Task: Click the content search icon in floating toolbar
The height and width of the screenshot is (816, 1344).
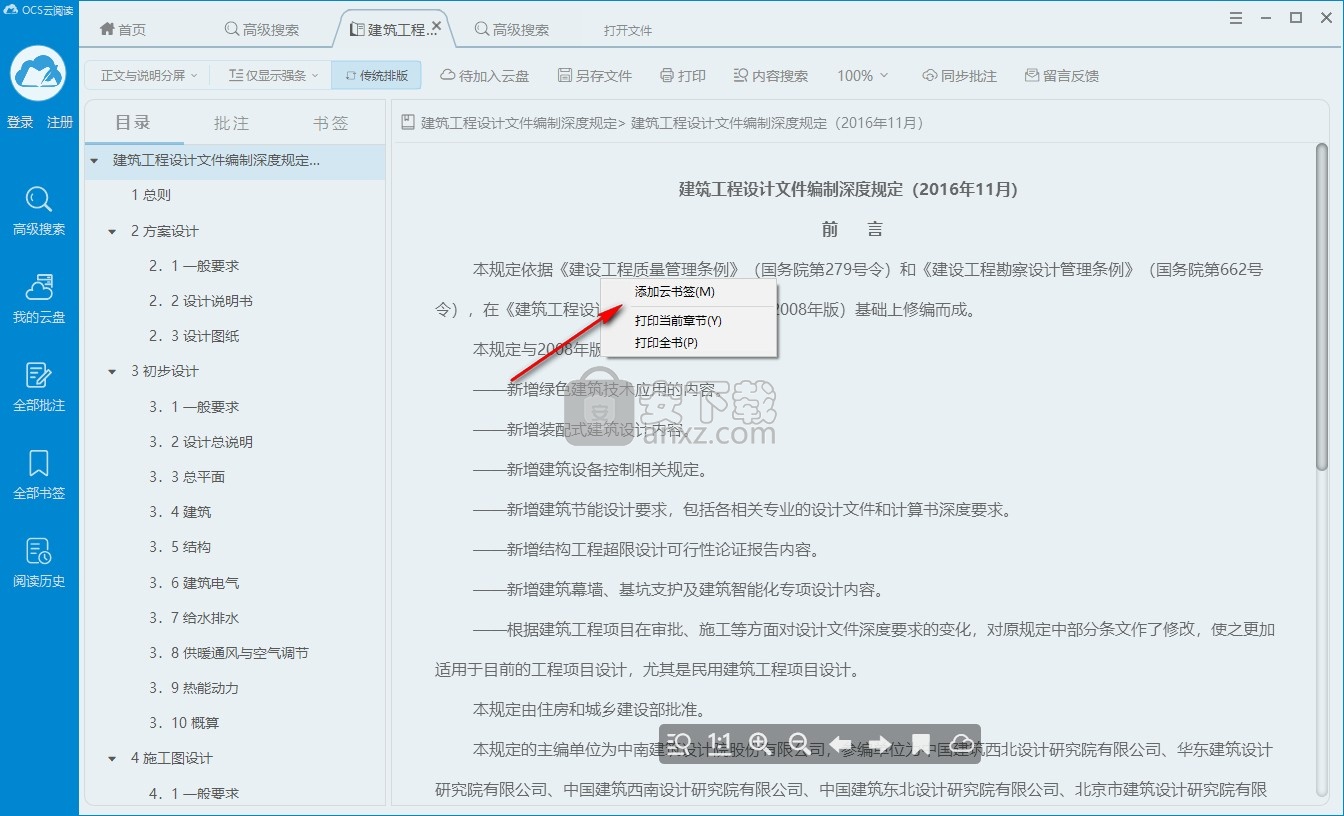Action: [x=679, y=744]
